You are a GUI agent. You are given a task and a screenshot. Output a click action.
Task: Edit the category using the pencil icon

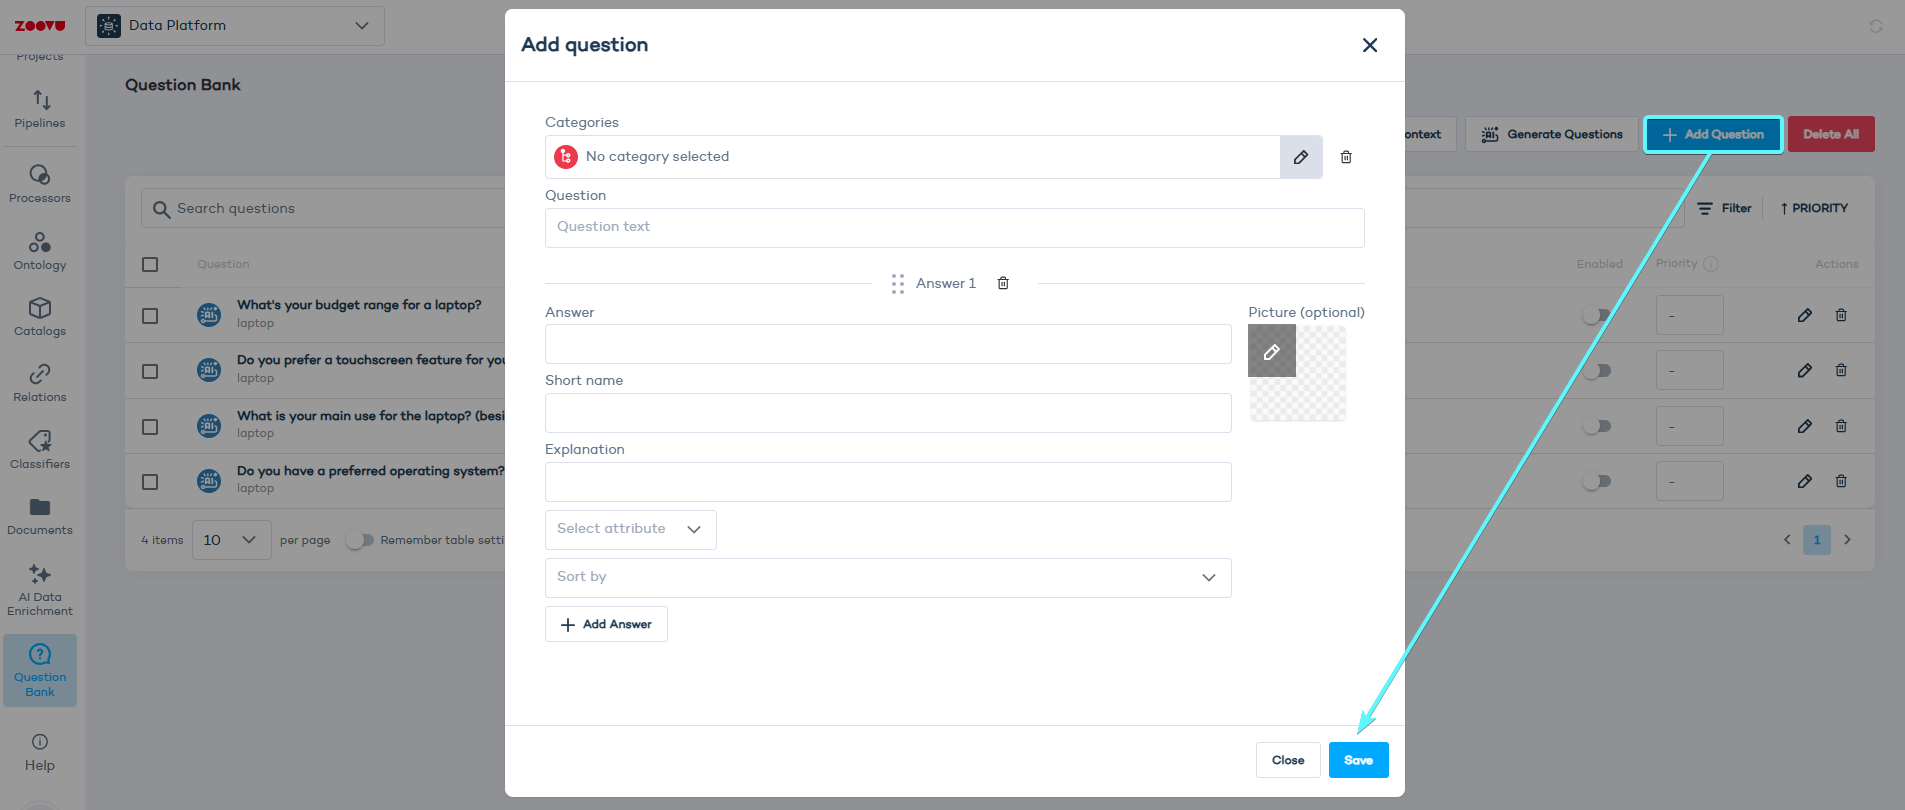[1301, 157]
